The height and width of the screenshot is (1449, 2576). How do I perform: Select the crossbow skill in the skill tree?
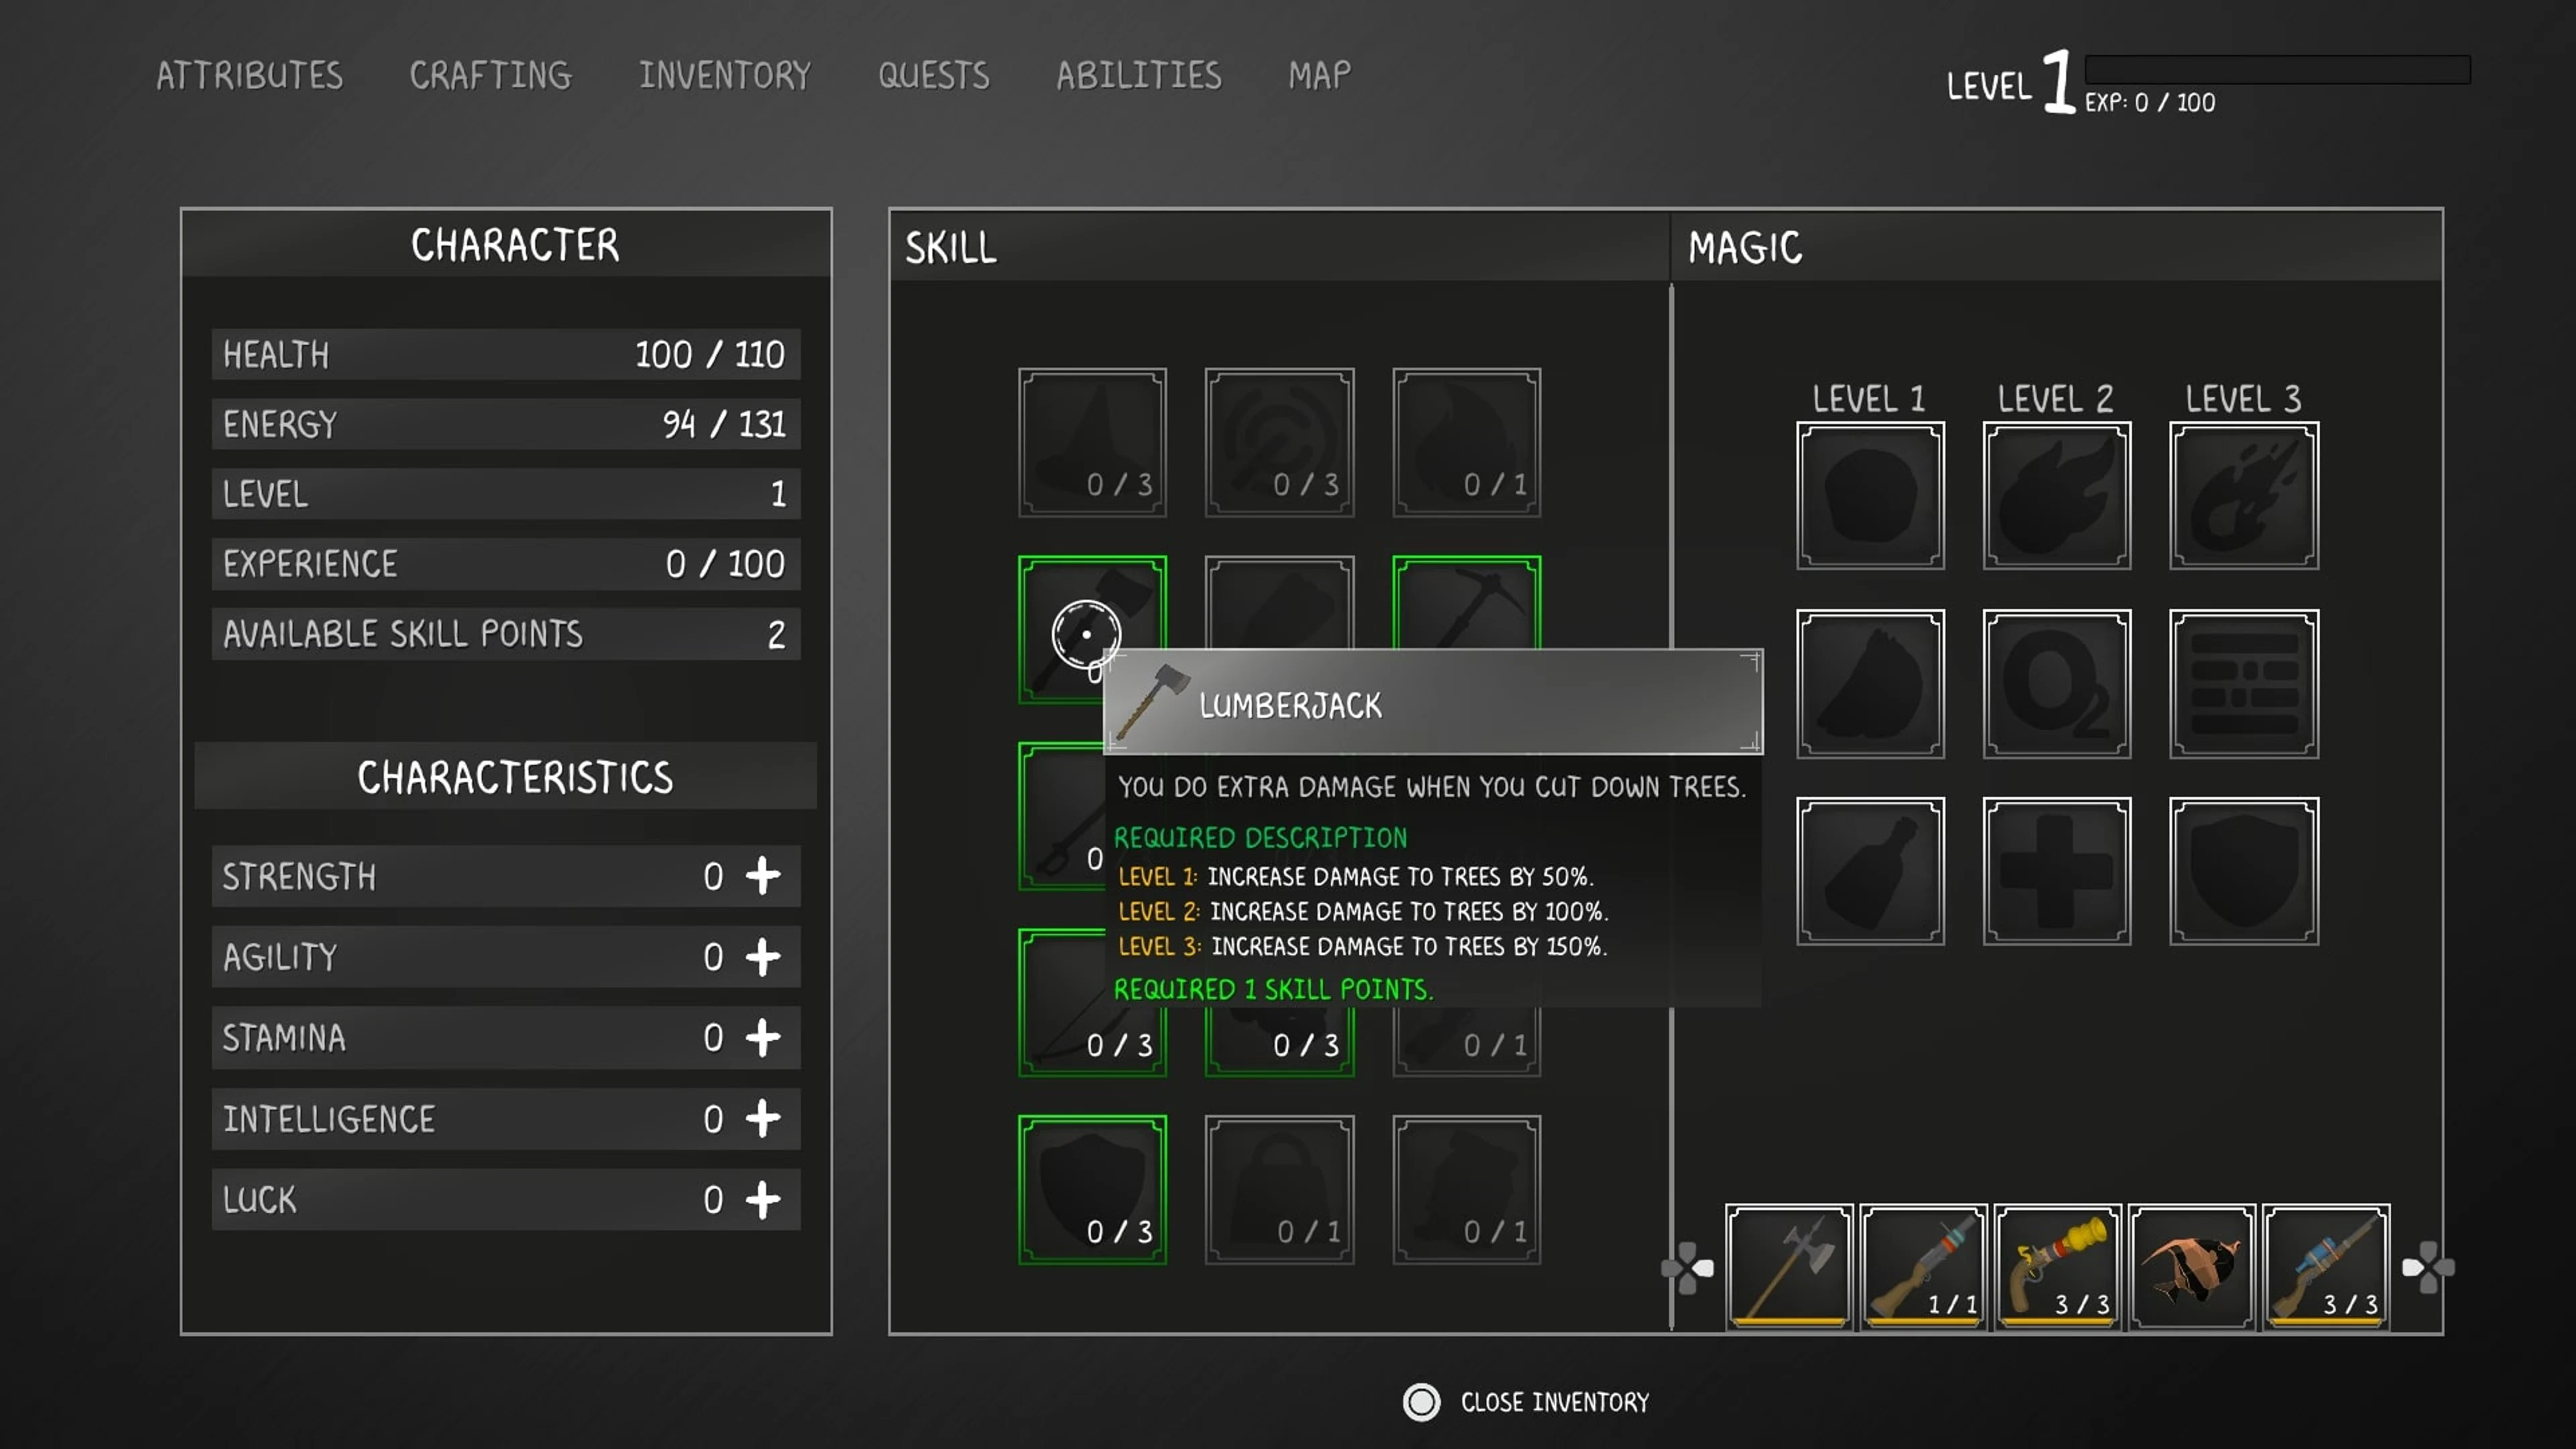1091,1000
